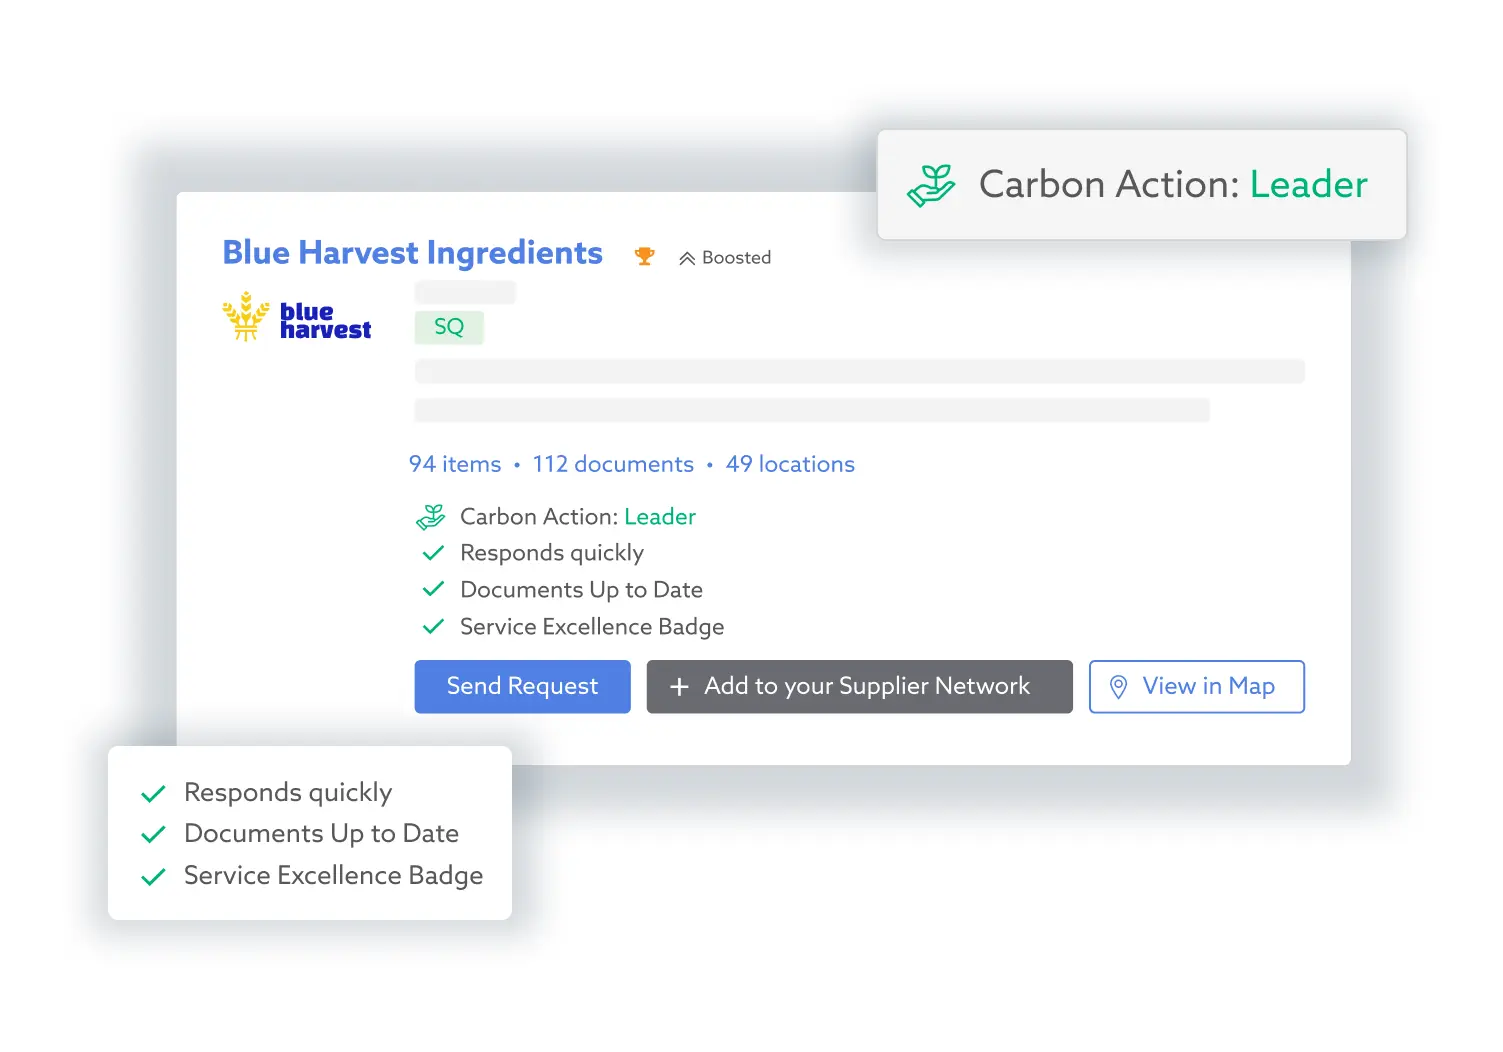Click the SQ green badge

pos(449,327)
